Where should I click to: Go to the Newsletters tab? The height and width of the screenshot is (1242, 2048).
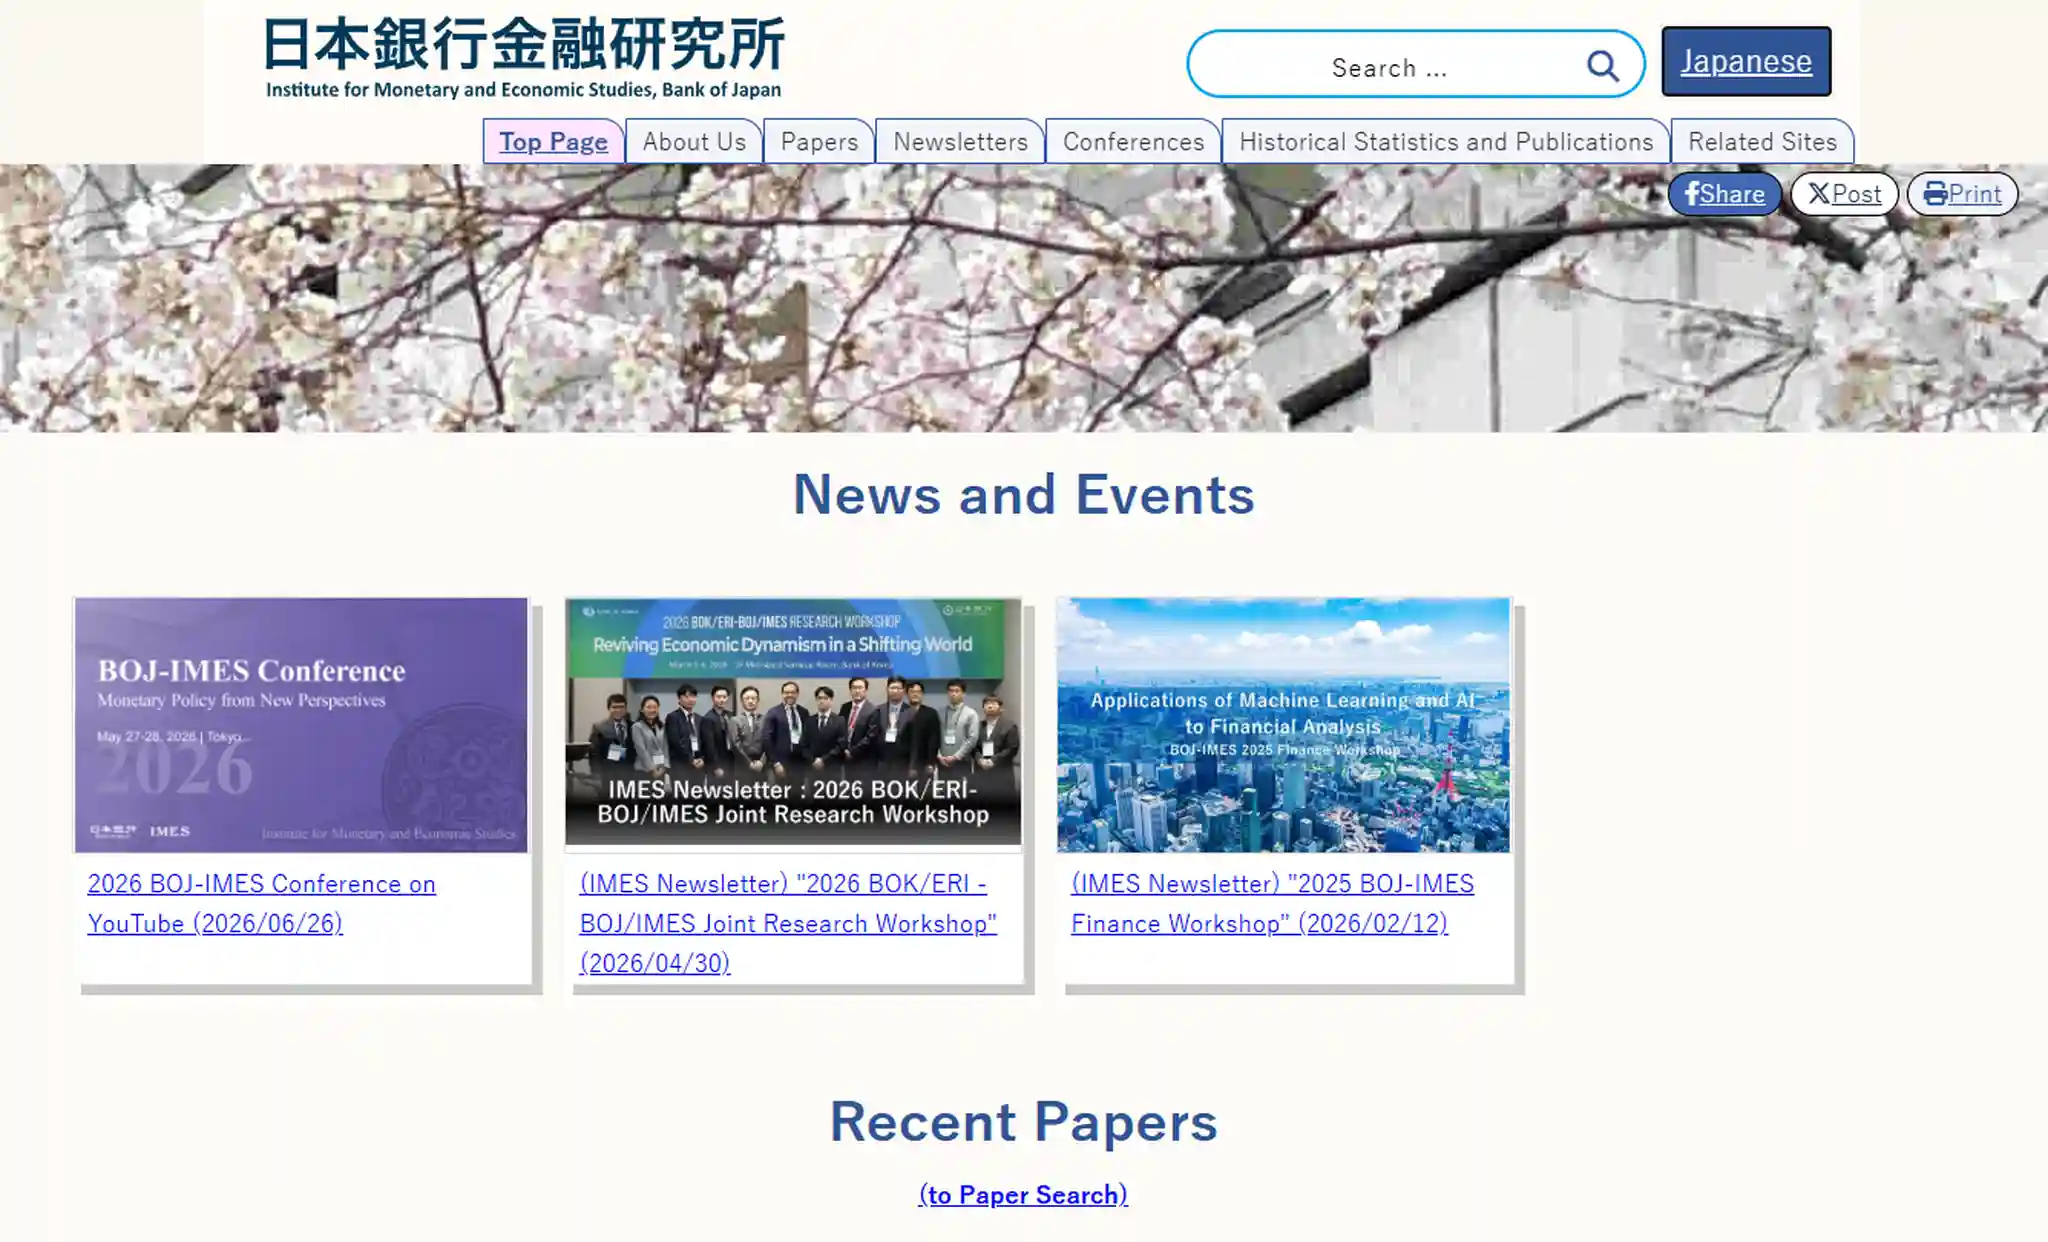tap(960, 141)
